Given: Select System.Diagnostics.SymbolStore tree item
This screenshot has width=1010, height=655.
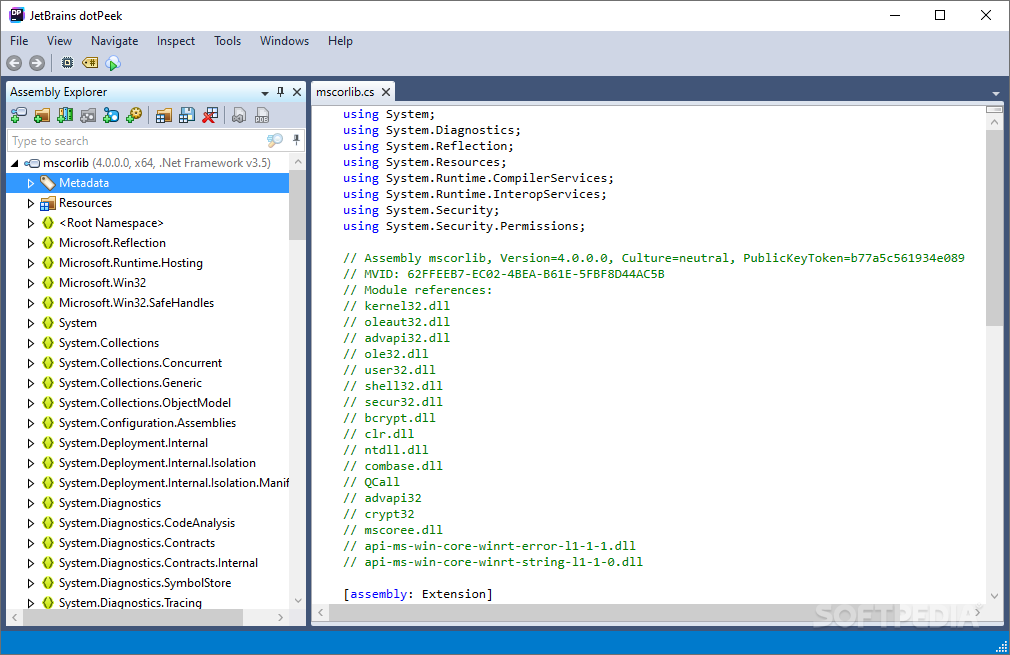Looking at the screenshot, I should (x=145, y=583).
